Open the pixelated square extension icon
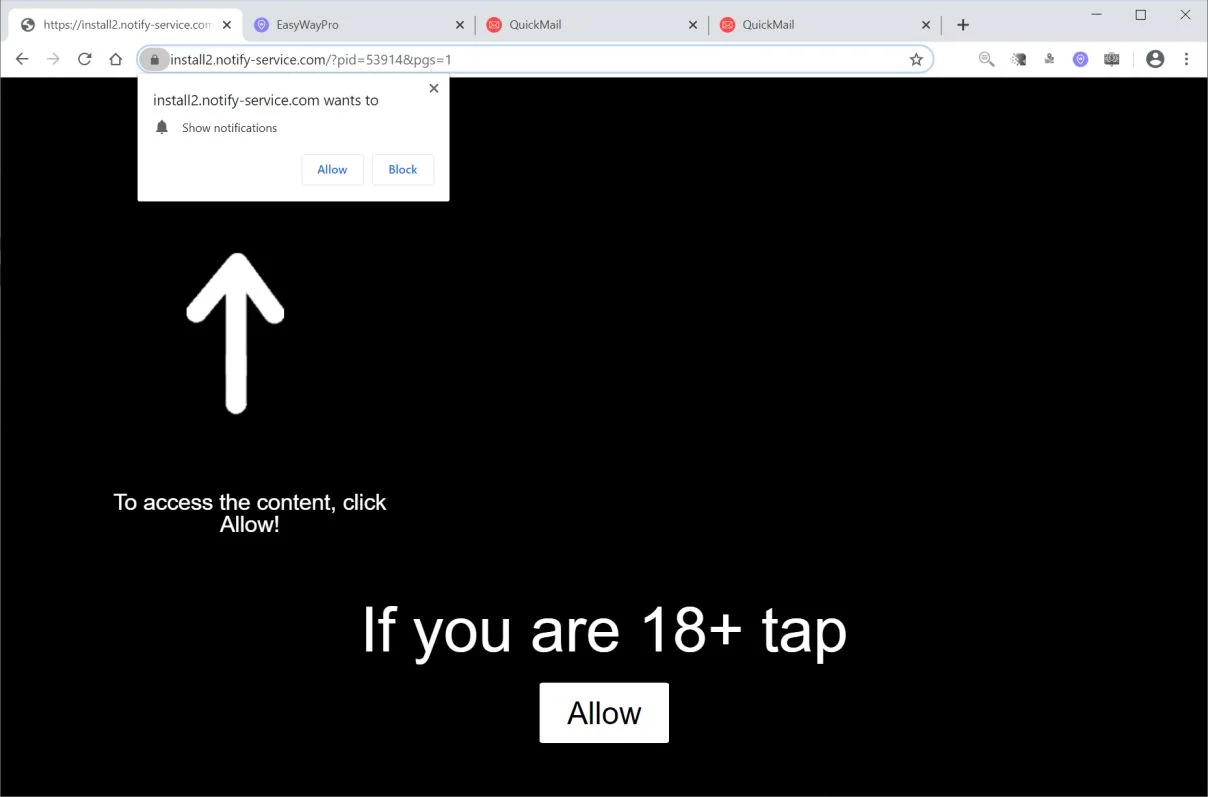Screen dimensions: 1208x797 tap(1018, 59)
